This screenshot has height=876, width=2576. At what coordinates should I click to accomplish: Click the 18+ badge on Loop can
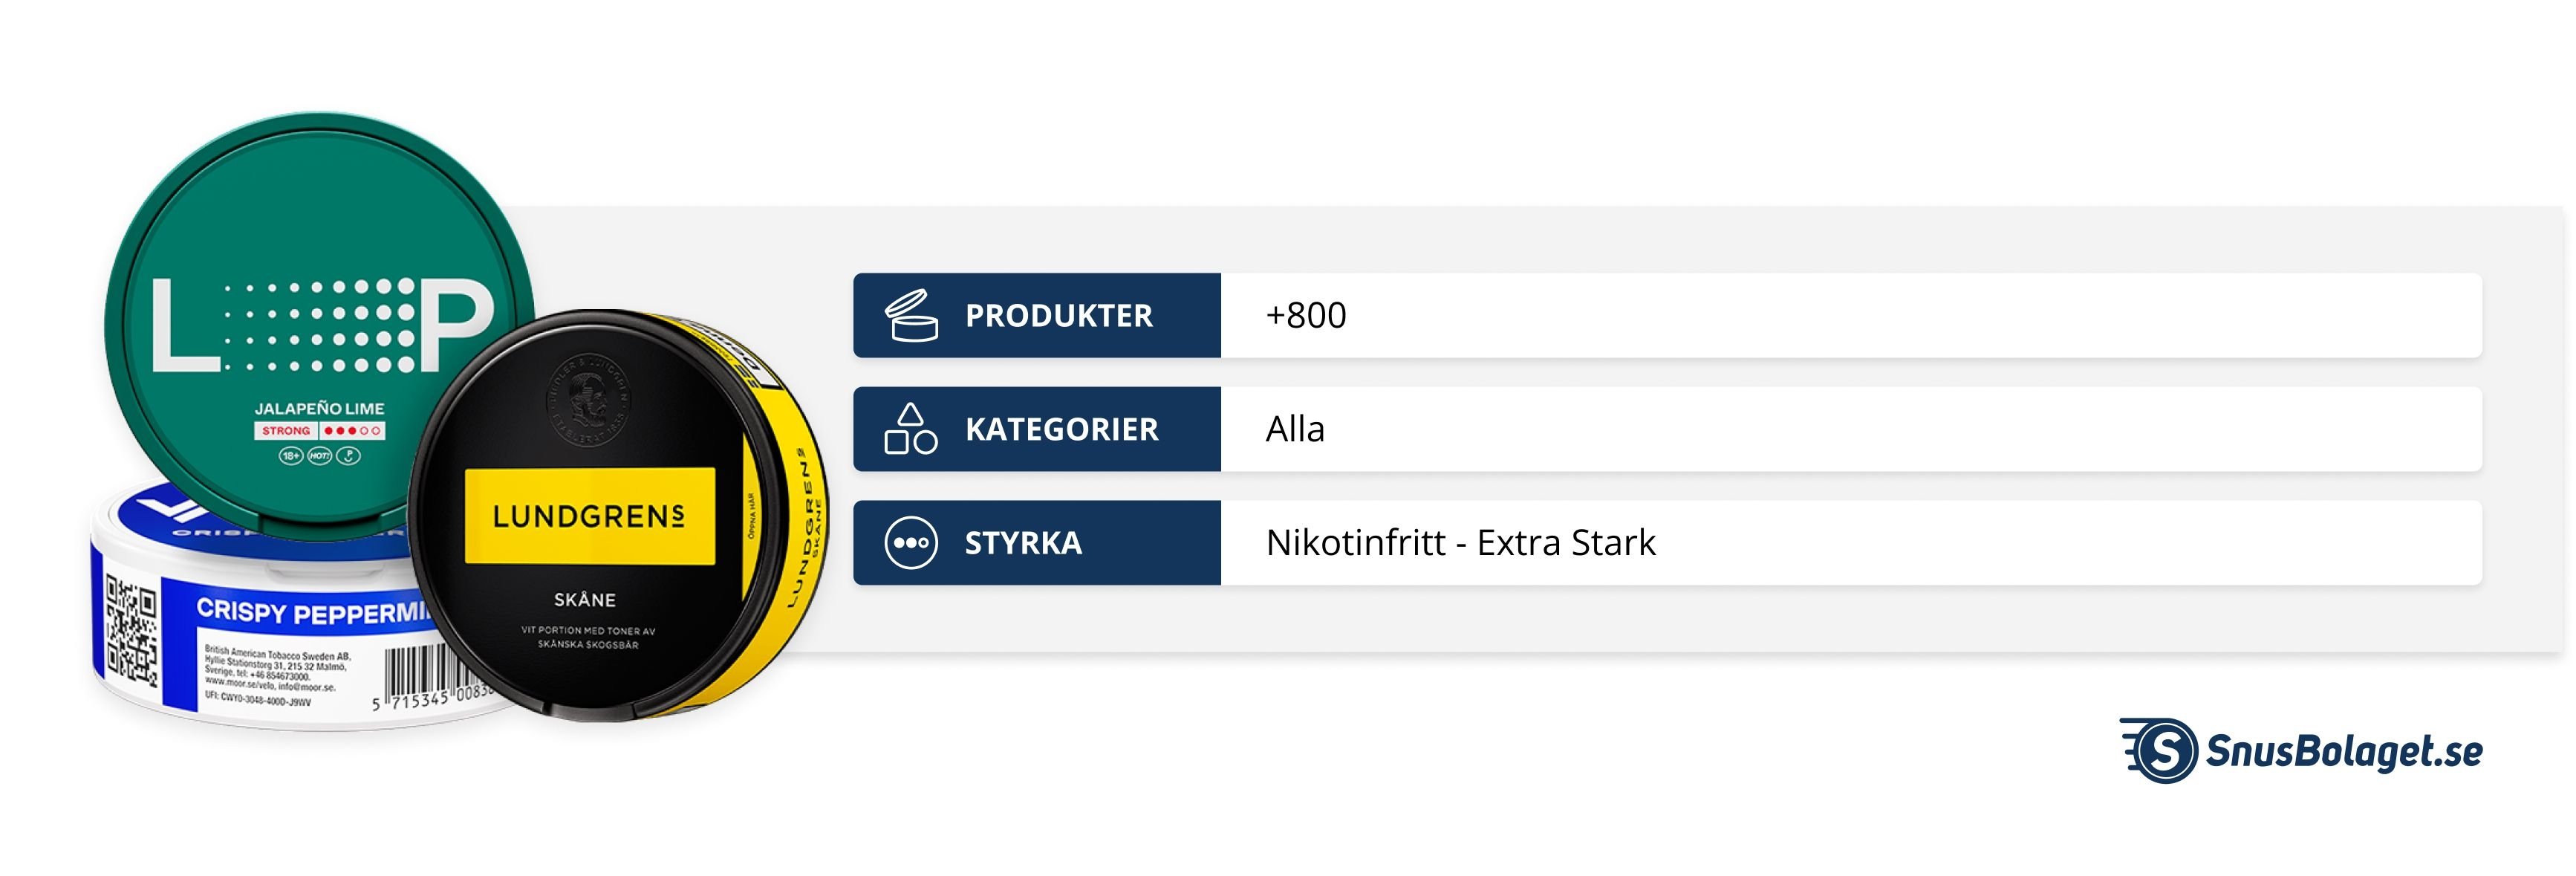point(290,456)
